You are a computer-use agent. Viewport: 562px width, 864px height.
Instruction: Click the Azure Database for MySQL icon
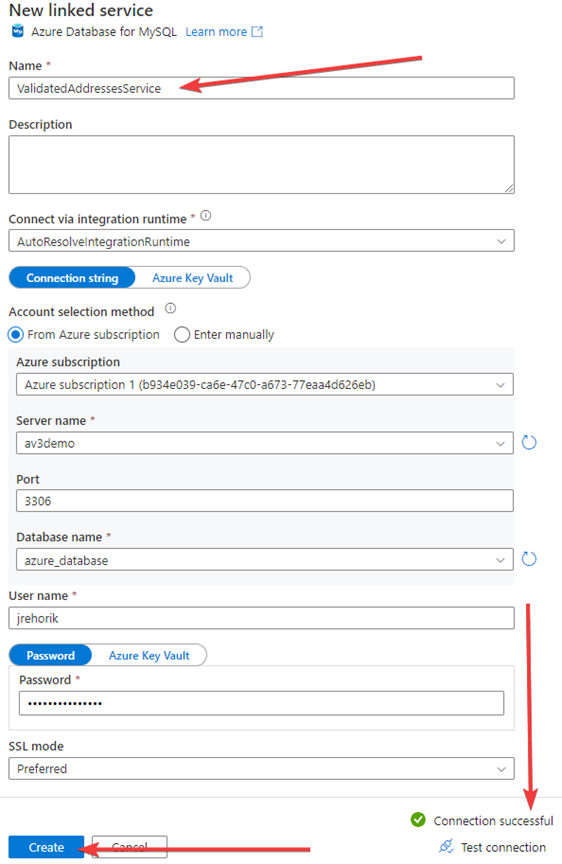click(x=18, y=31)
